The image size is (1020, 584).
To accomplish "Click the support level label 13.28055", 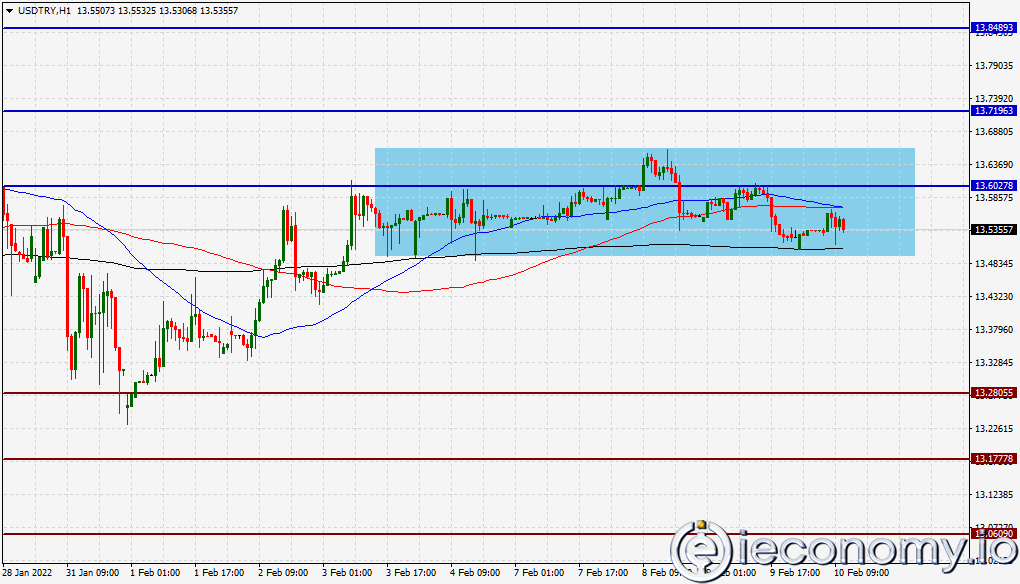I will point(994,393).
